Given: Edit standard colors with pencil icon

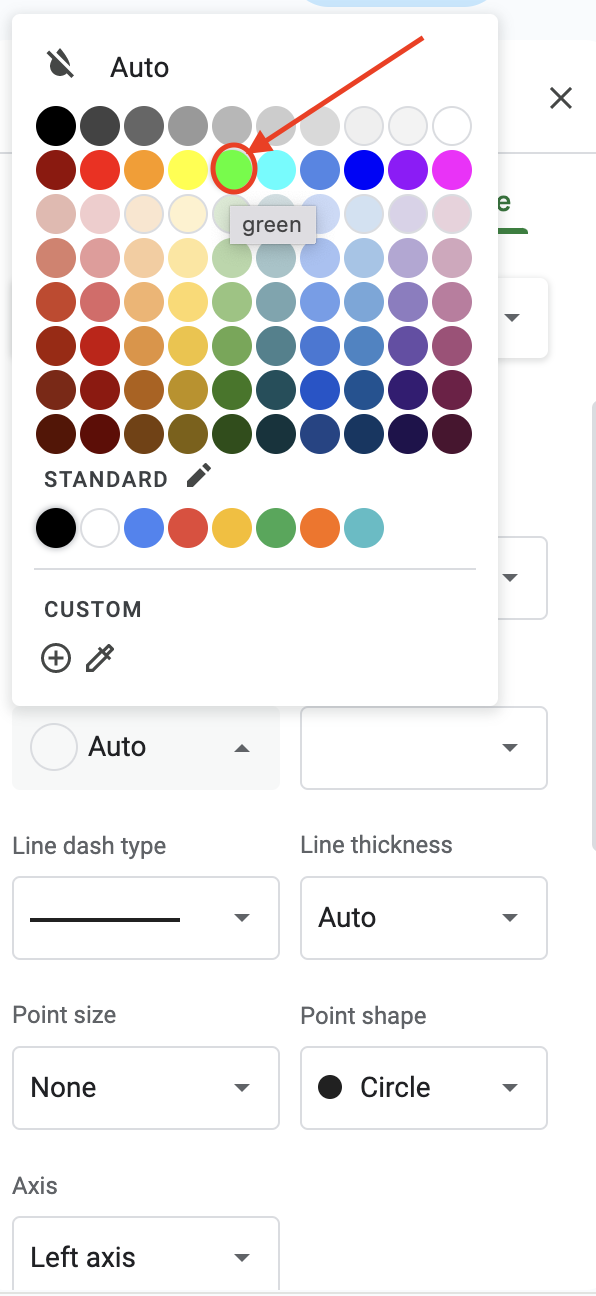Looking at the screenshot, I should click(199, 476).
